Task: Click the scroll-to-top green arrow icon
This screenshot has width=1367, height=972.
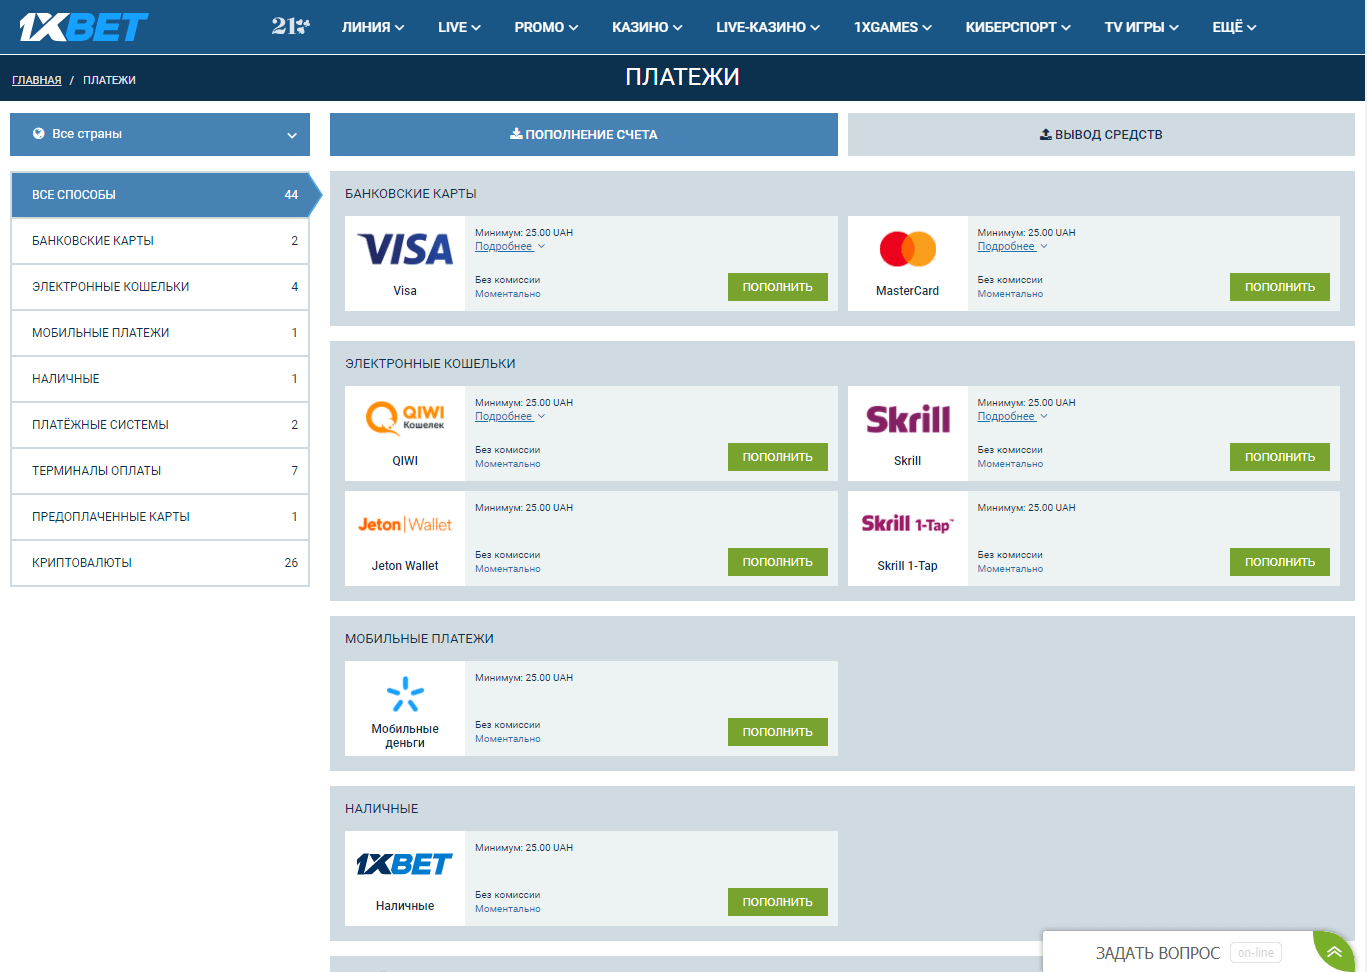Action: pyautogui.click(x=1334, y=951)
